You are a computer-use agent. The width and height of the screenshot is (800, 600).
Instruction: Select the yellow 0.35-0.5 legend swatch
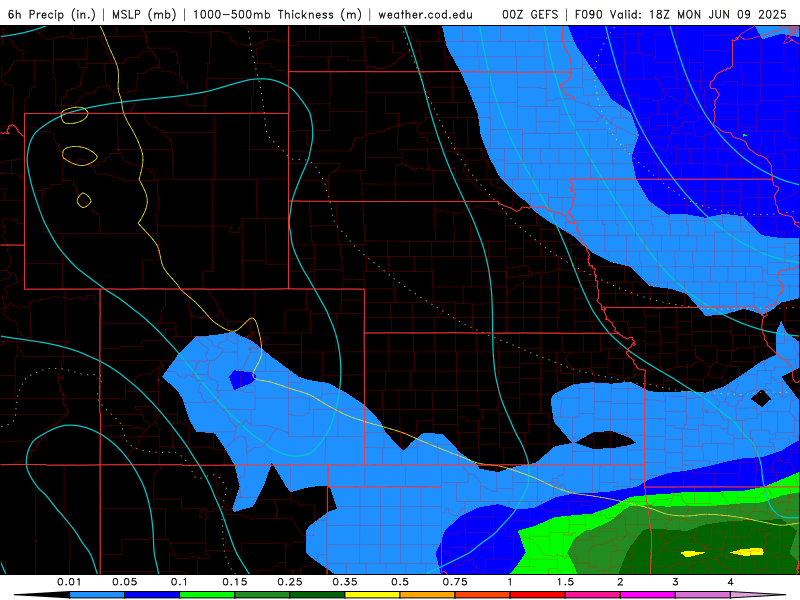372,595
